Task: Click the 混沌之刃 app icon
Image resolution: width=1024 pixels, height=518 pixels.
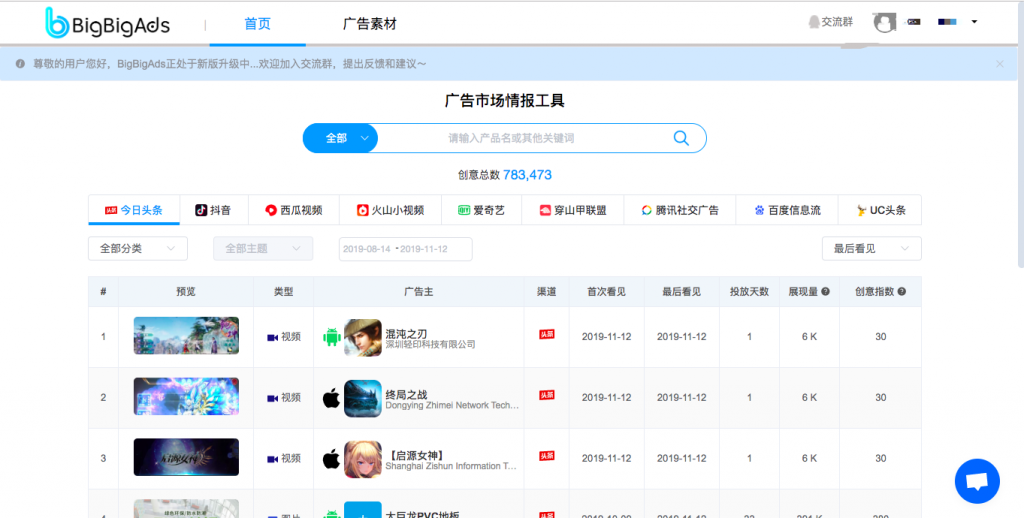Action: coord(362,337)
